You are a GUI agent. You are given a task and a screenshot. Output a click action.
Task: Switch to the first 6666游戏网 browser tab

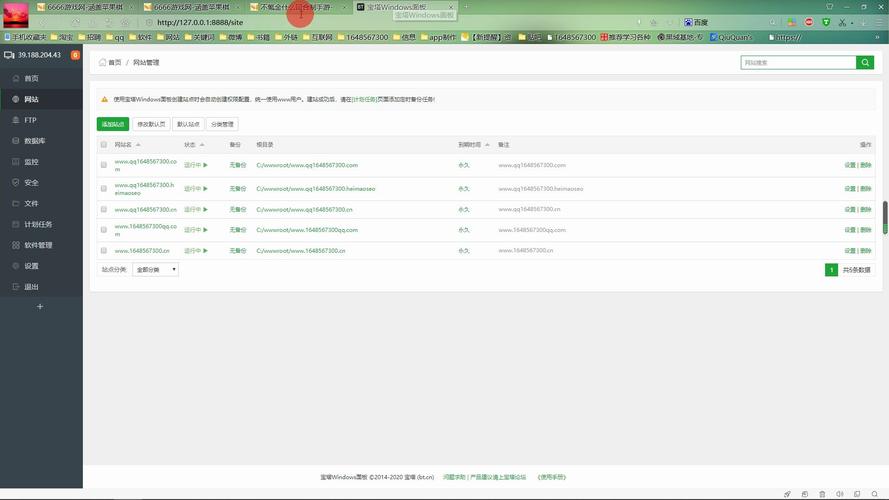coord(83,7)
